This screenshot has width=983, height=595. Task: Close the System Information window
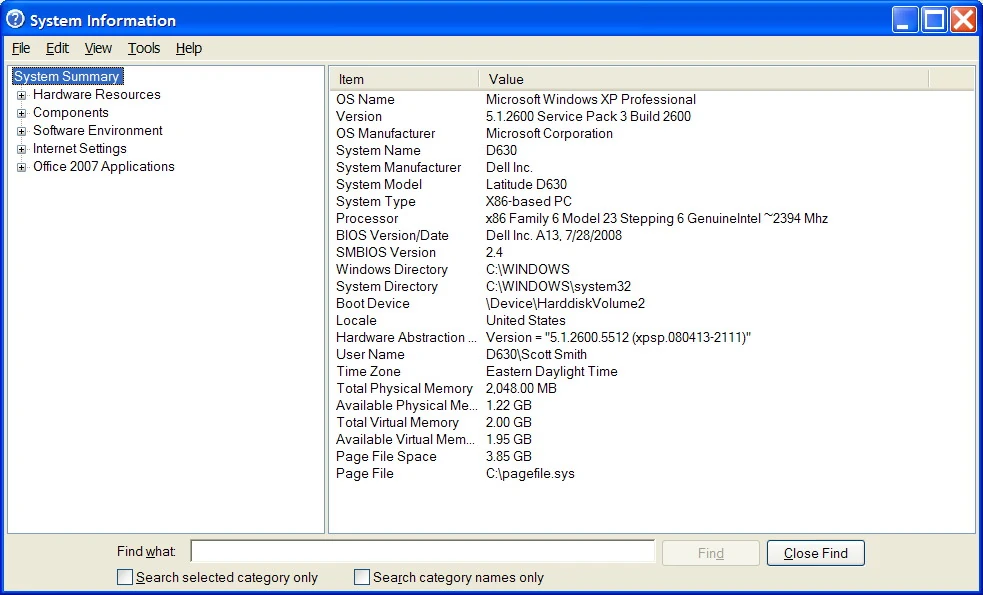tap(963, 20)
